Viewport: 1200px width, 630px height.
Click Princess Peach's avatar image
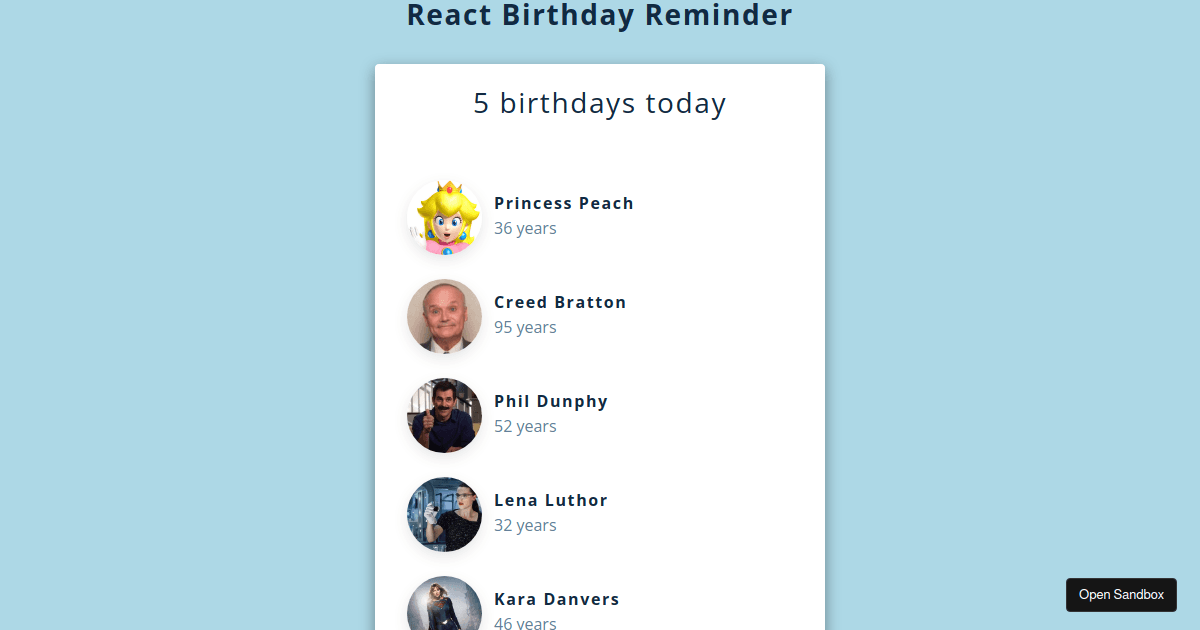[443, 216]
